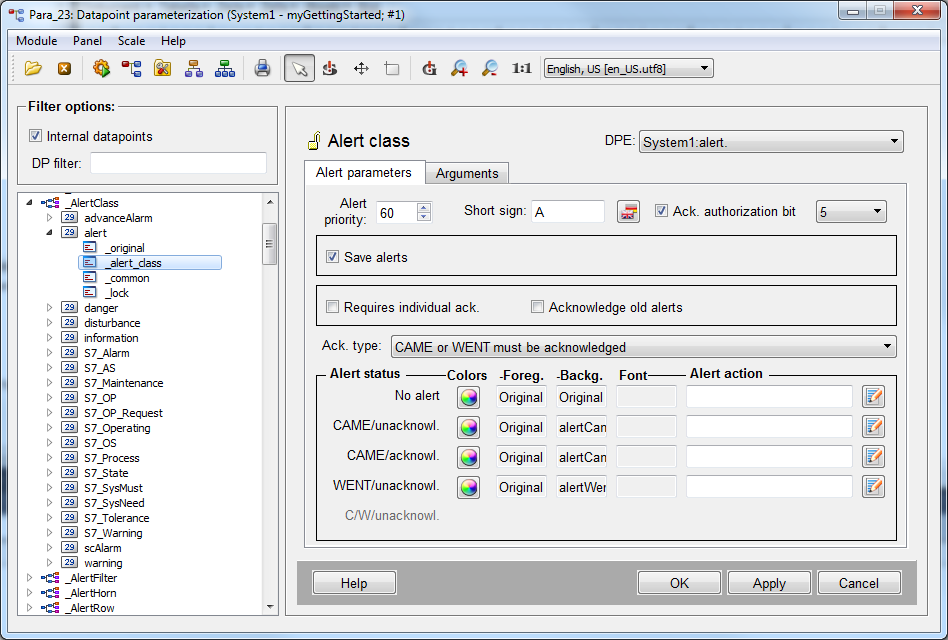Toggle the Internal datapoints checkbox

[36, 136]
